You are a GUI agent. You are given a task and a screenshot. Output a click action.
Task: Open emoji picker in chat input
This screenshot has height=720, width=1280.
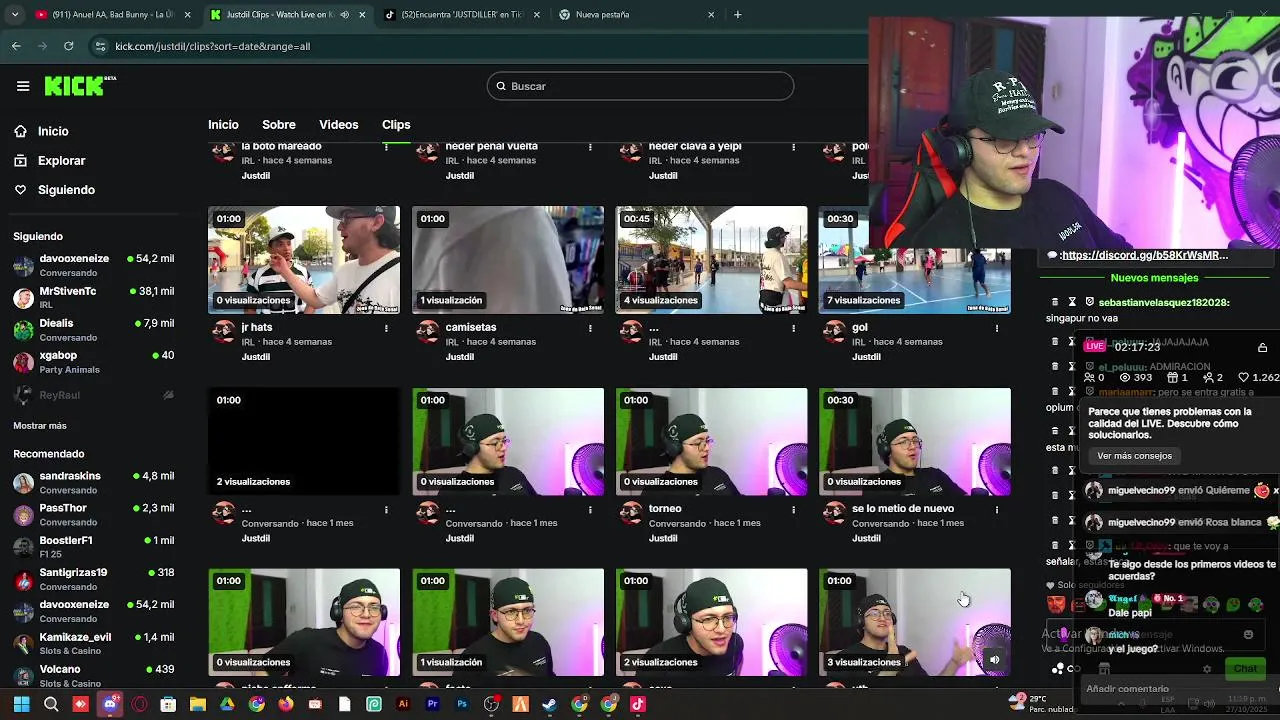pyautogui.click(x=1248, y=634)
